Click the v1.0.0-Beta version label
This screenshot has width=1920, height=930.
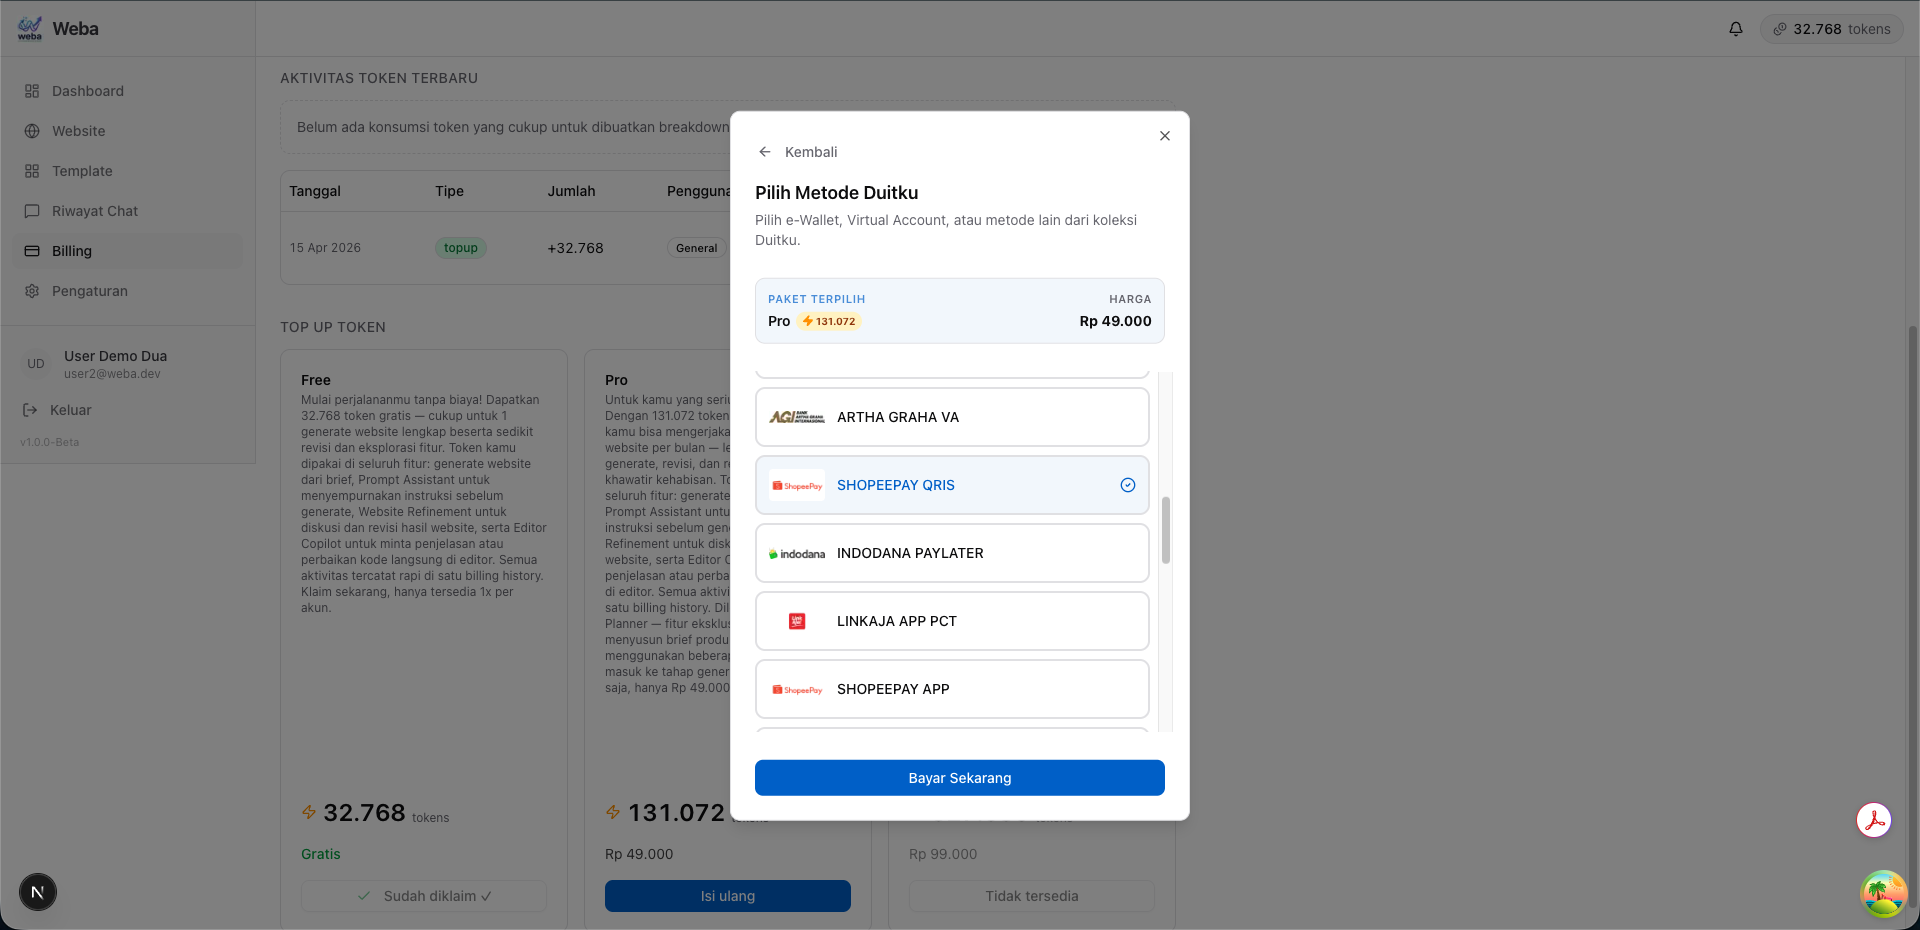50,442
